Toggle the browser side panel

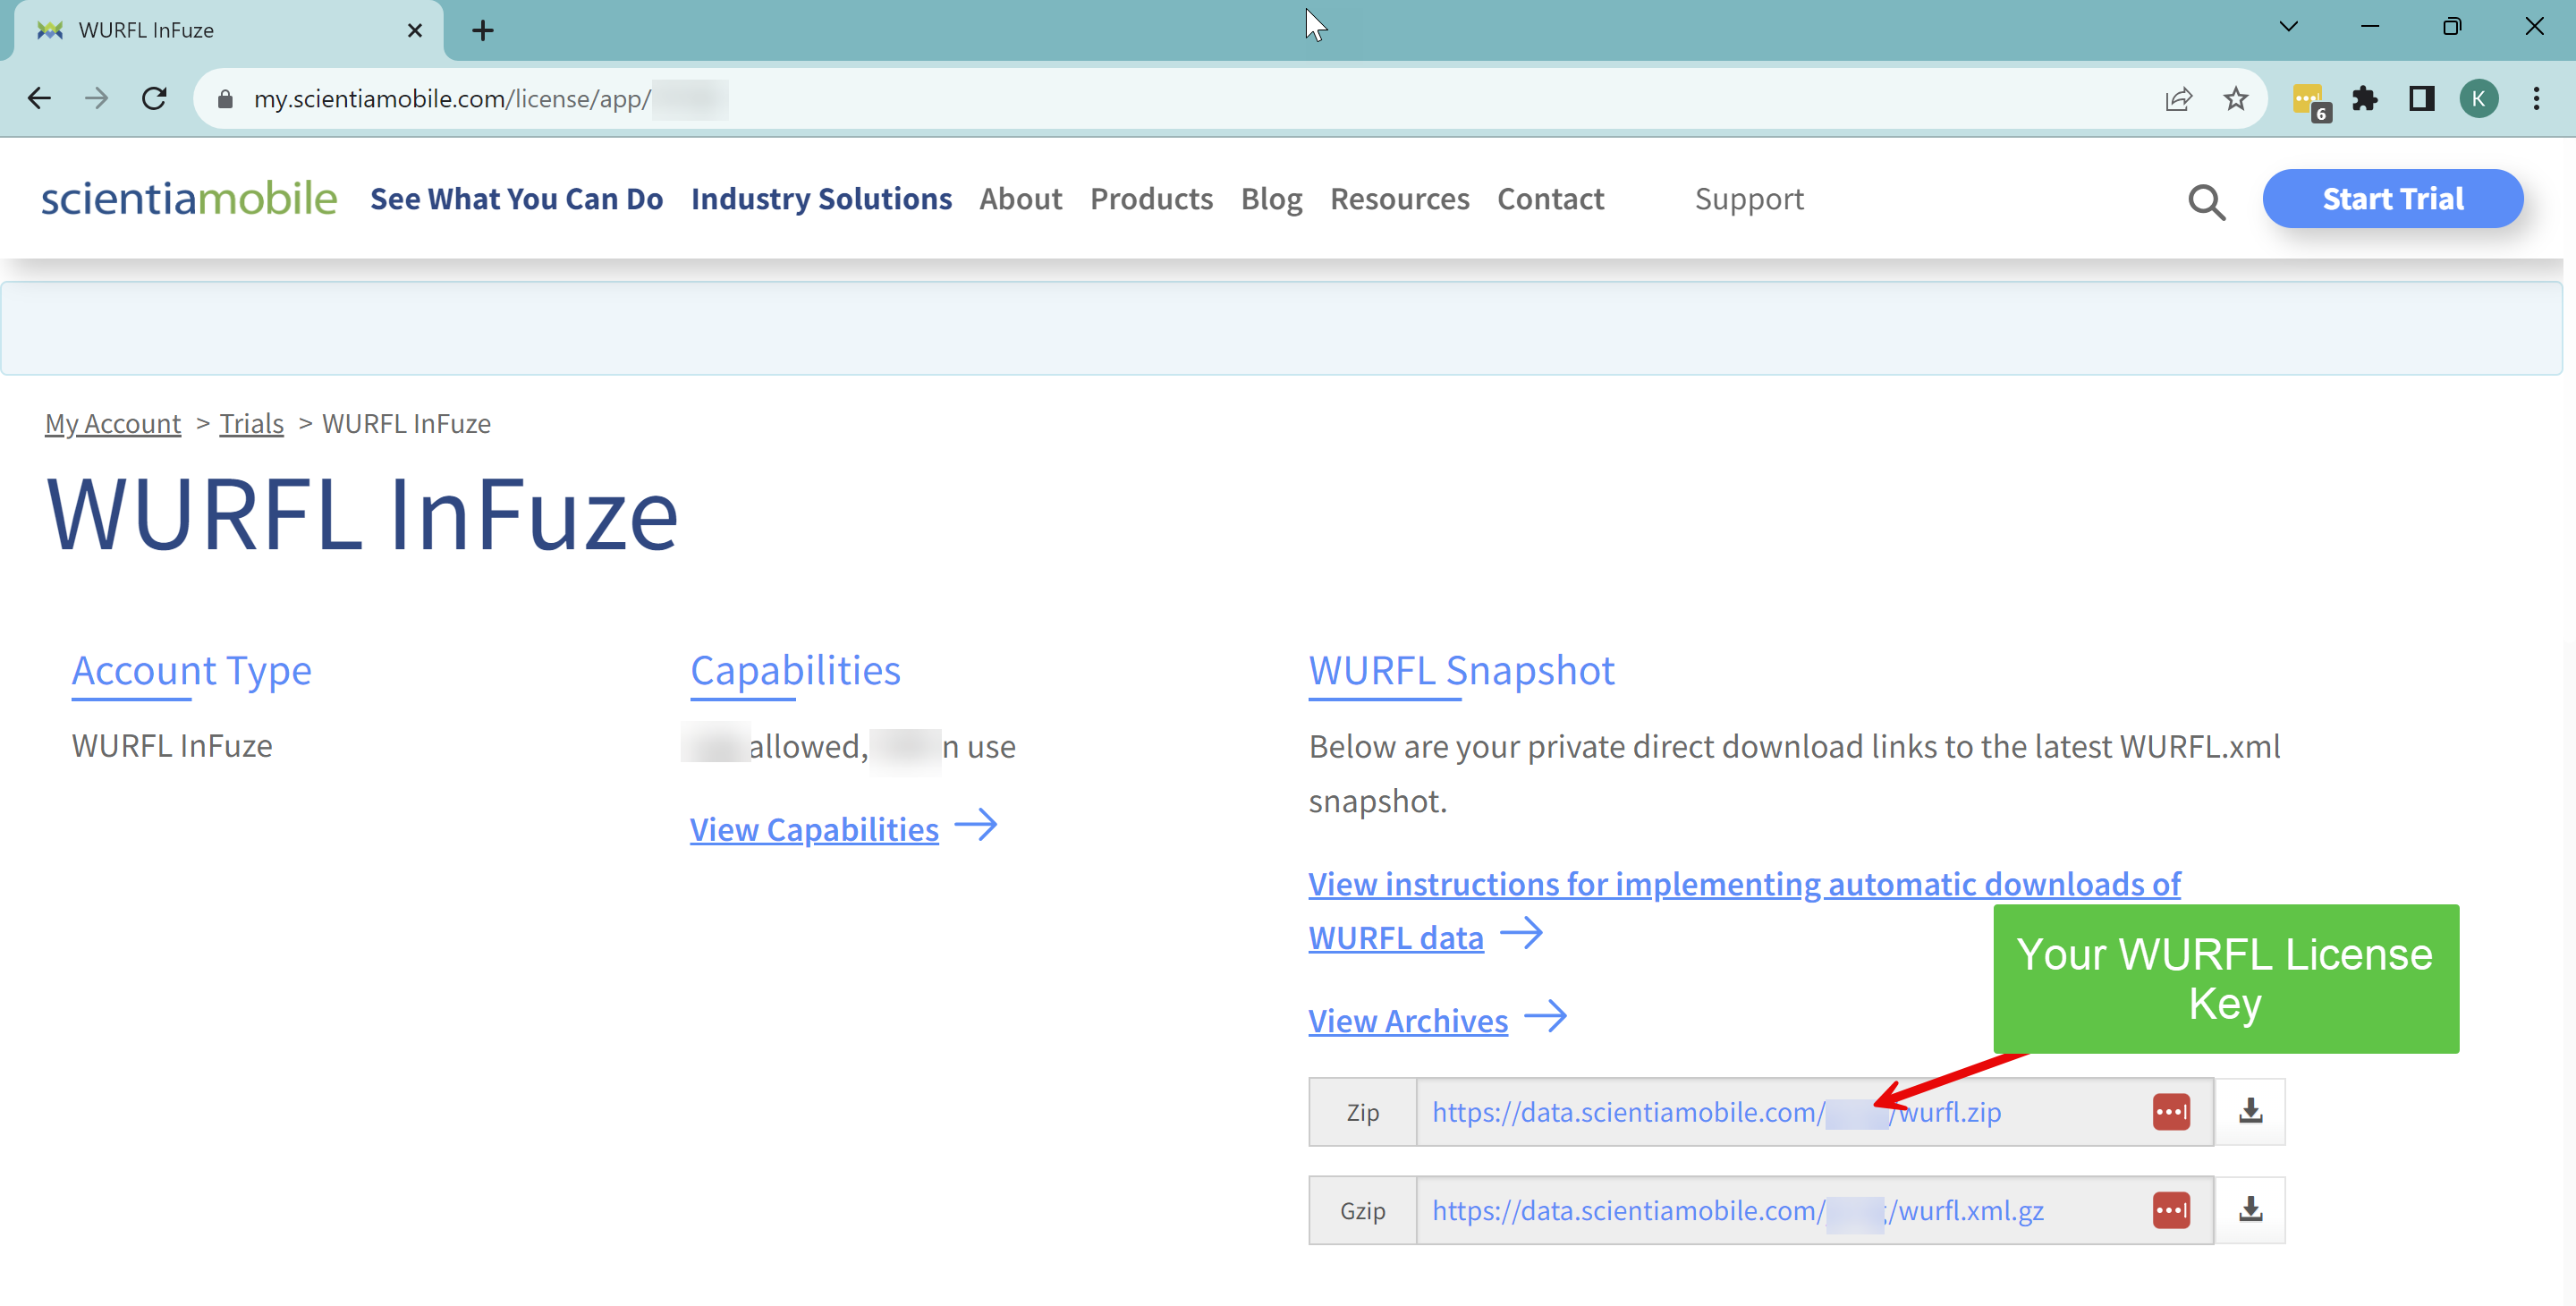pyautogui.click(x=2422, y=99)
